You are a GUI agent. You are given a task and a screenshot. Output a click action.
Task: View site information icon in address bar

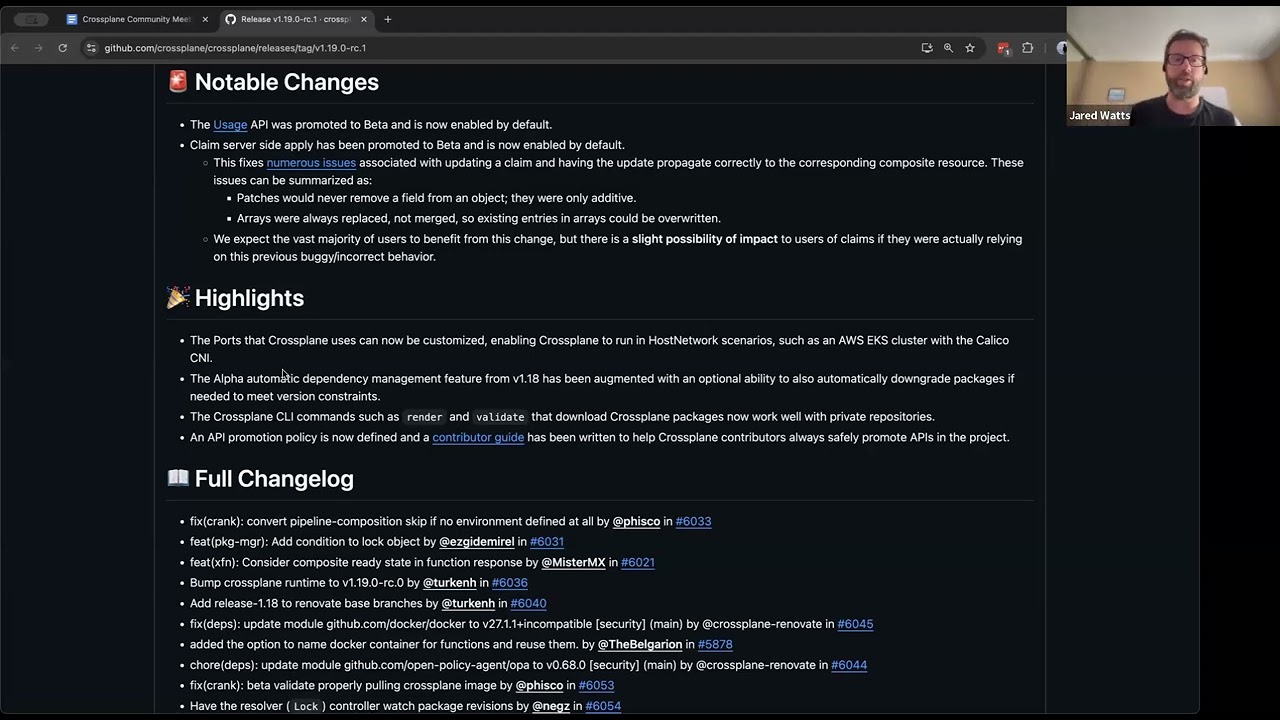point(91,48)
